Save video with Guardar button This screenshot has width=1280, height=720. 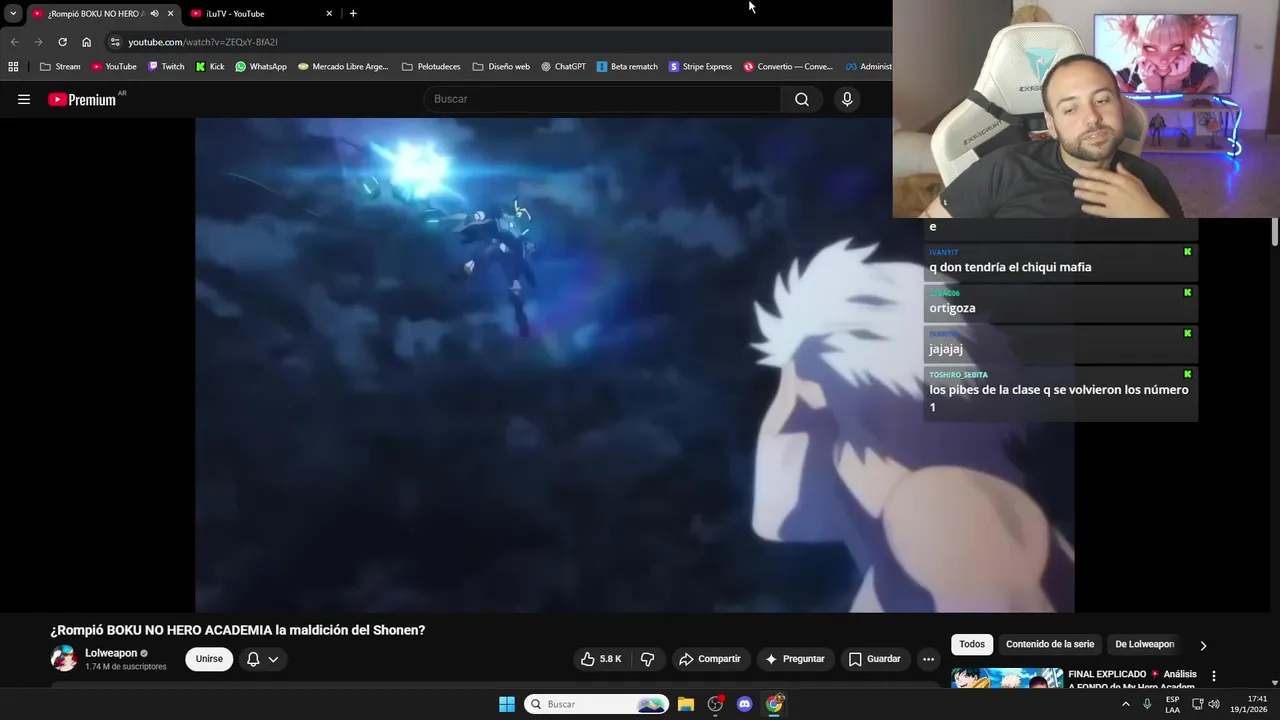click(x=875, y=659)
